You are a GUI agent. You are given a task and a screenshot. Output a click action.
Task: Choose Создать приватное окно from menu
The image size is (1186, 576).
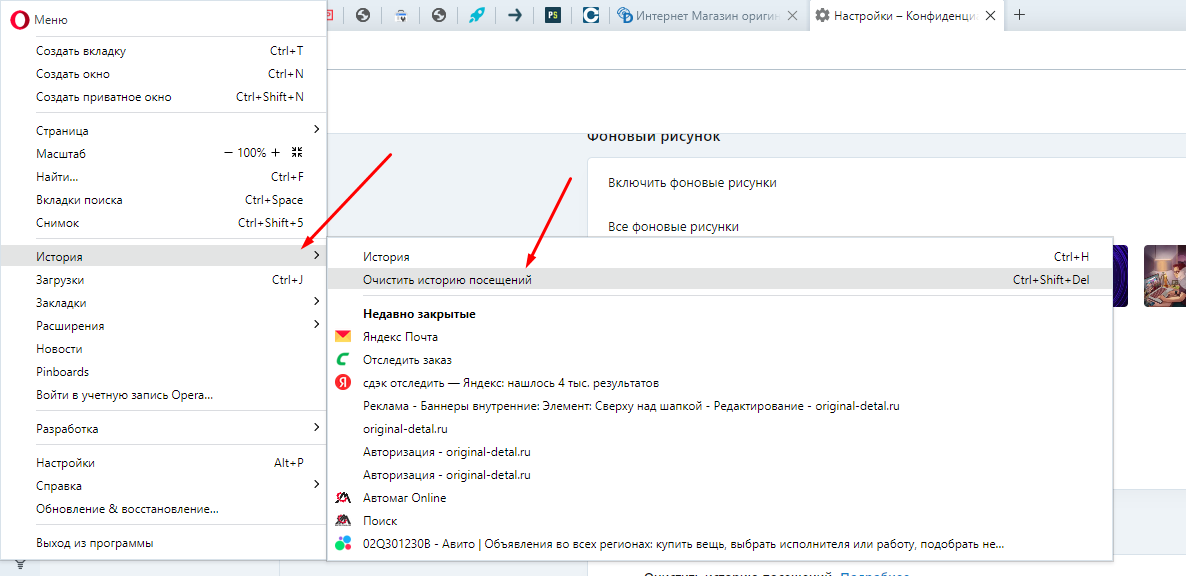coord(104,97)
